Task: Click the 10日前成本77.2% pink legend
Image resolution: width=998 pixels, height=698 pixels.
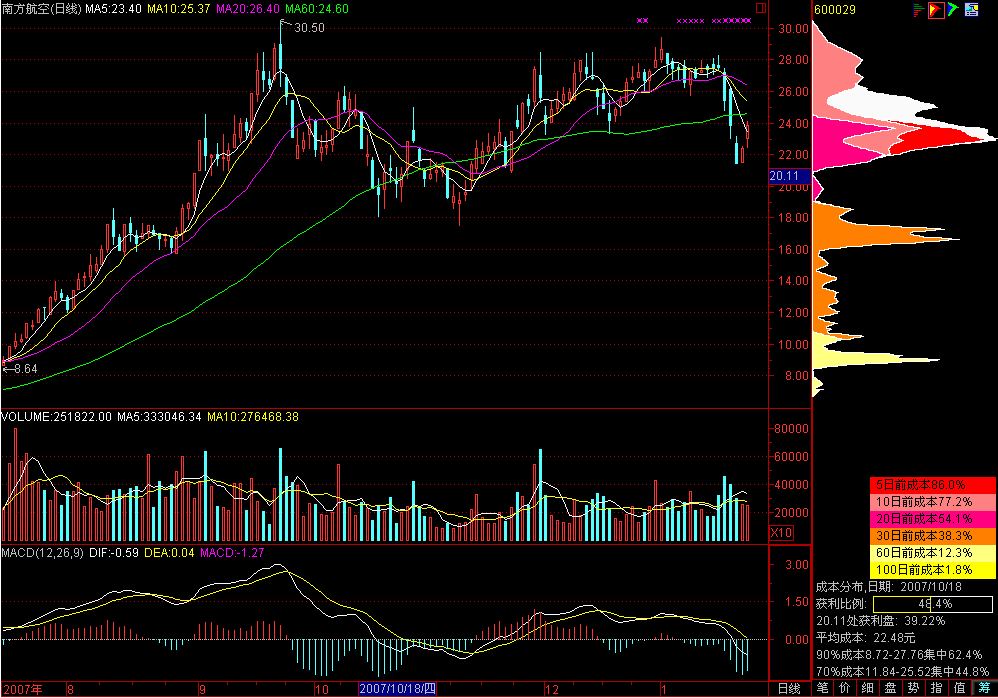Action: pyautogui.click(x=932, y=502)
